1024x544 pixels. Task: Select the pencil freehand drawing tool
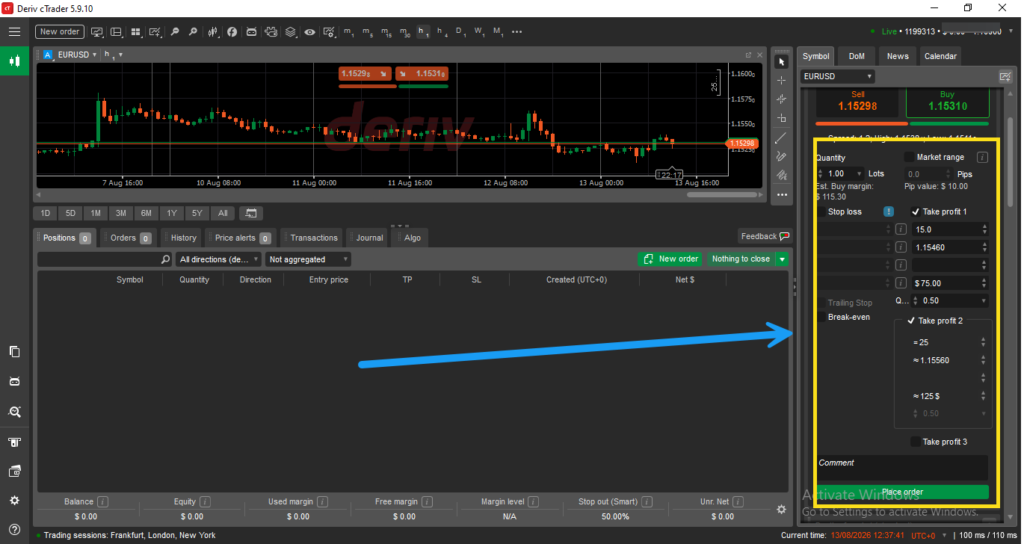pyautogui.click(x=781, y=157)
